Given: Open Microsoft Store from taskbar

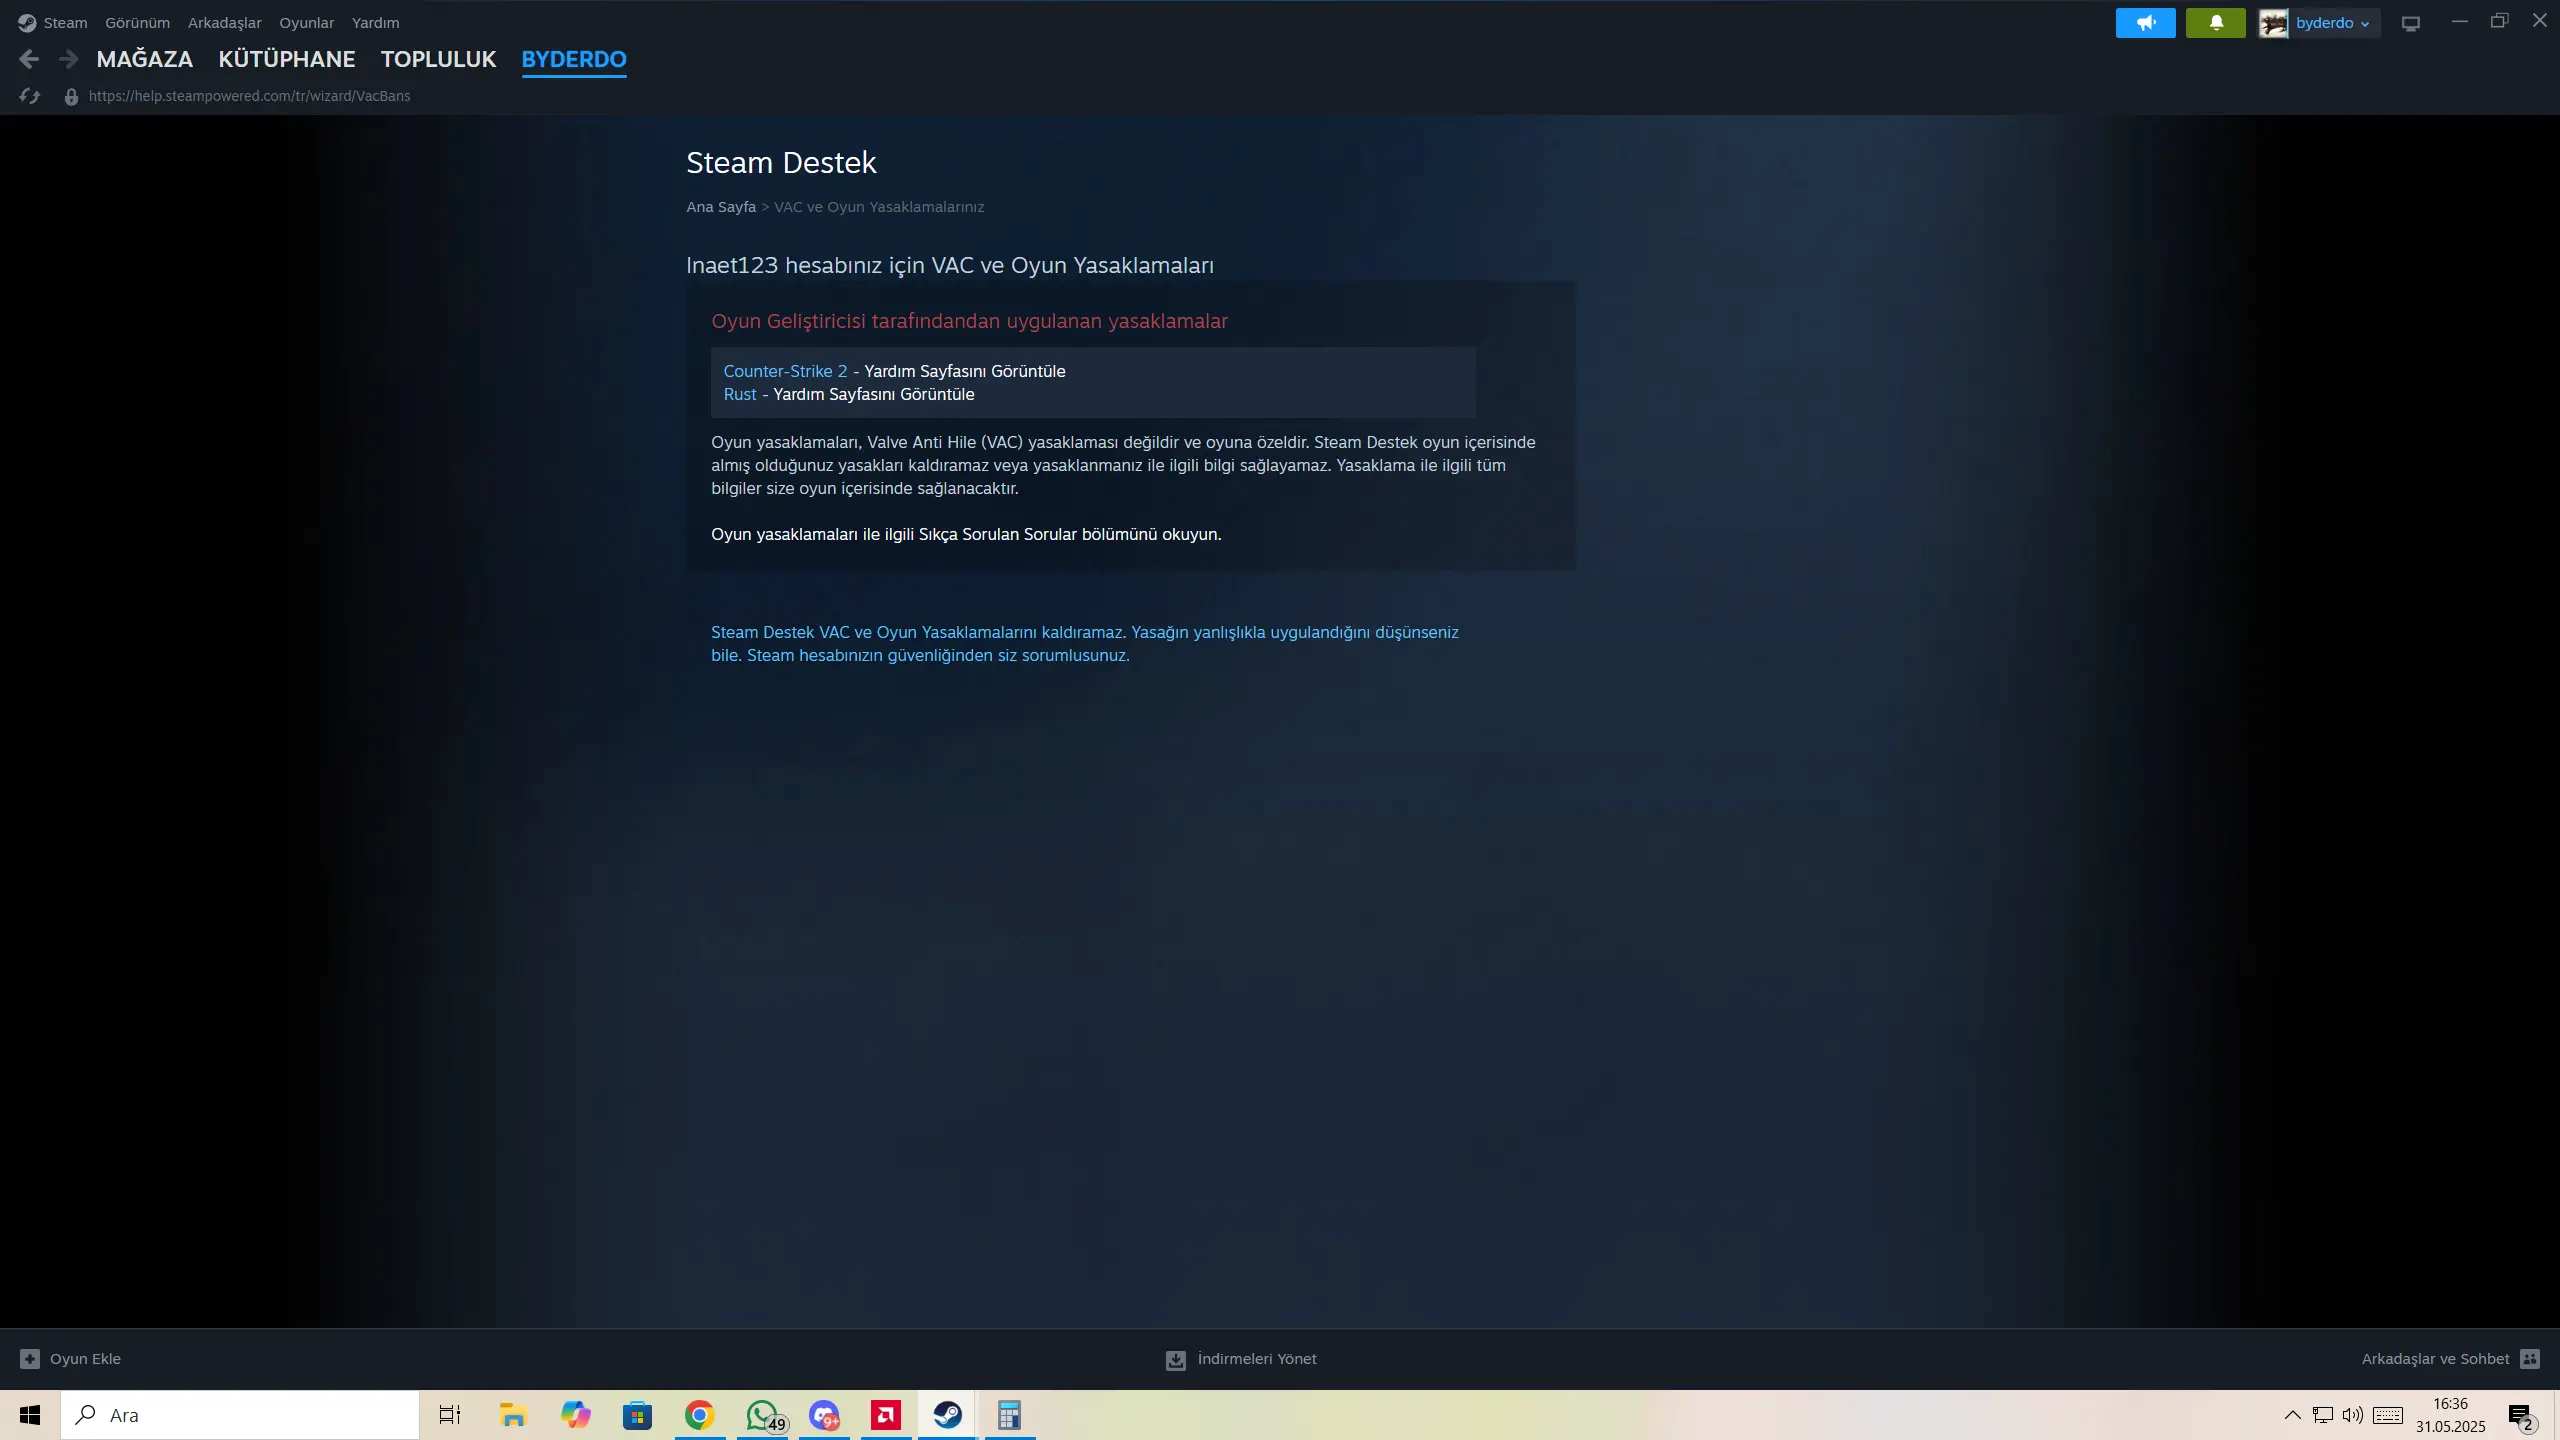Looking at the screenshot, I should click(637, 1415).
